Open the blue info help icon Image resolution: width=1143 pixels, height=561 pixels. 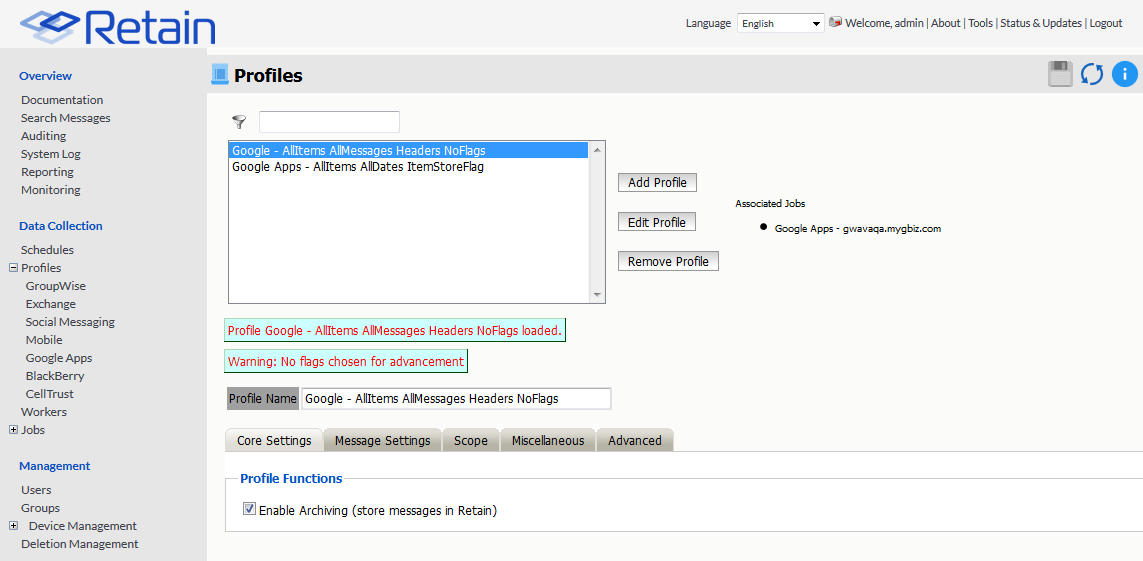tap(1125, 74)
